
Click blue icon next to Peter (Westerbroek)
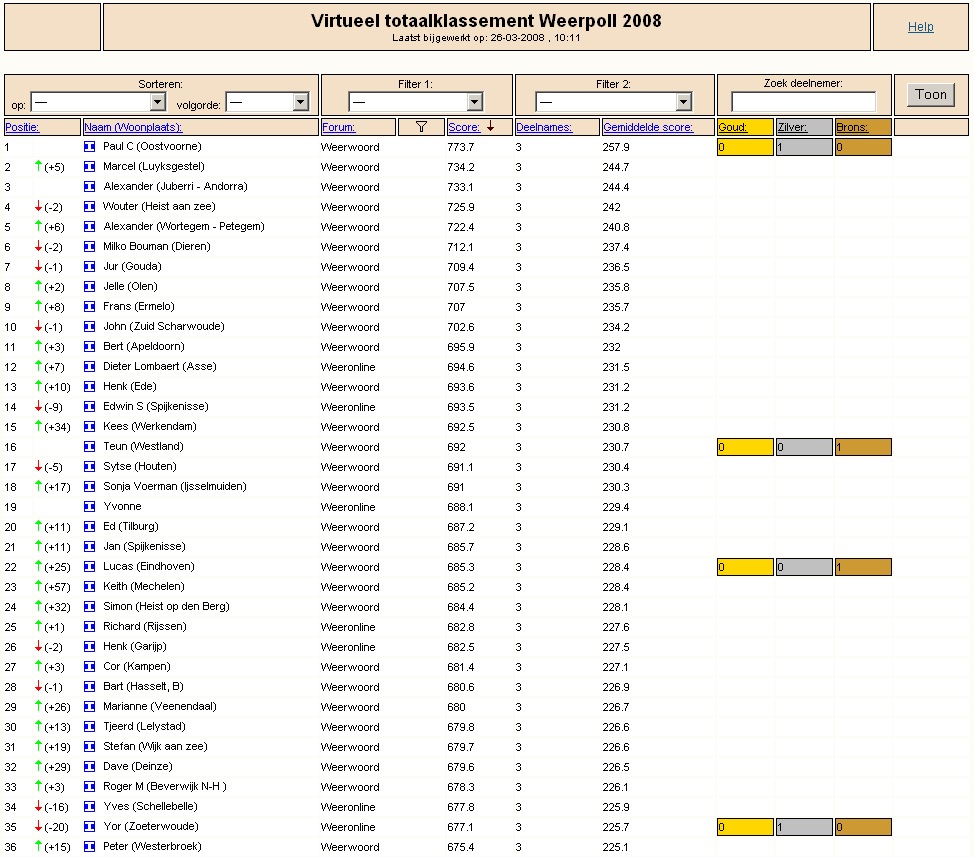coord(89,846)
